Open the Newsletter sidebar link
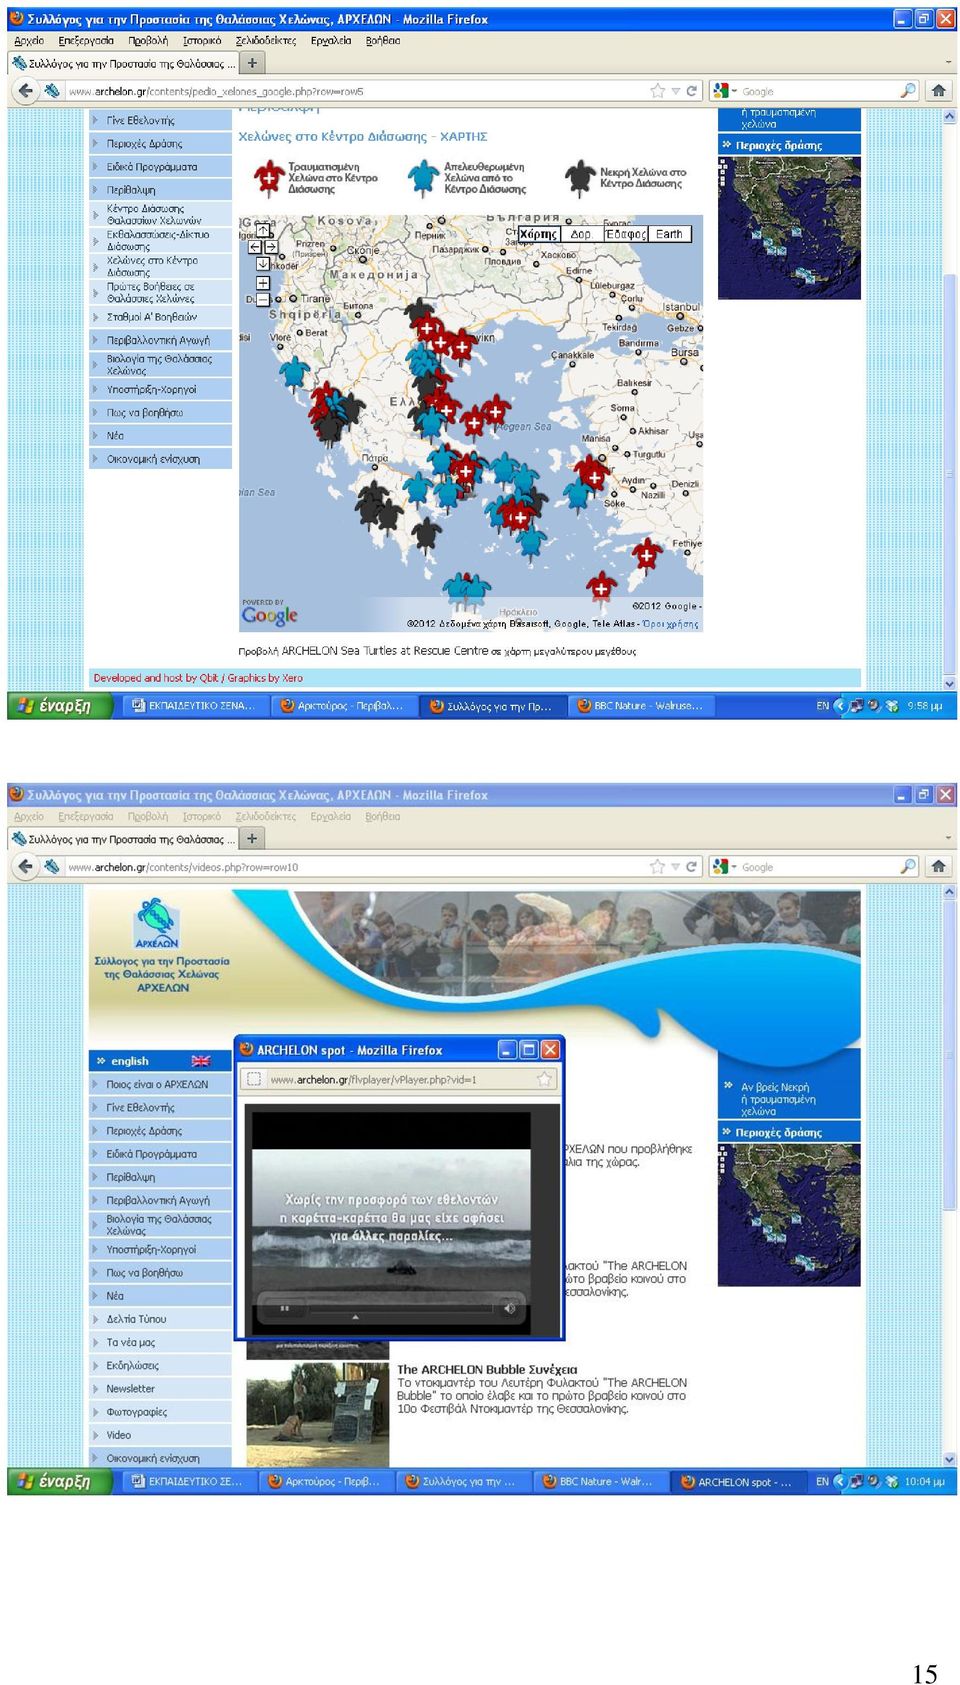 coord(160,1389)
